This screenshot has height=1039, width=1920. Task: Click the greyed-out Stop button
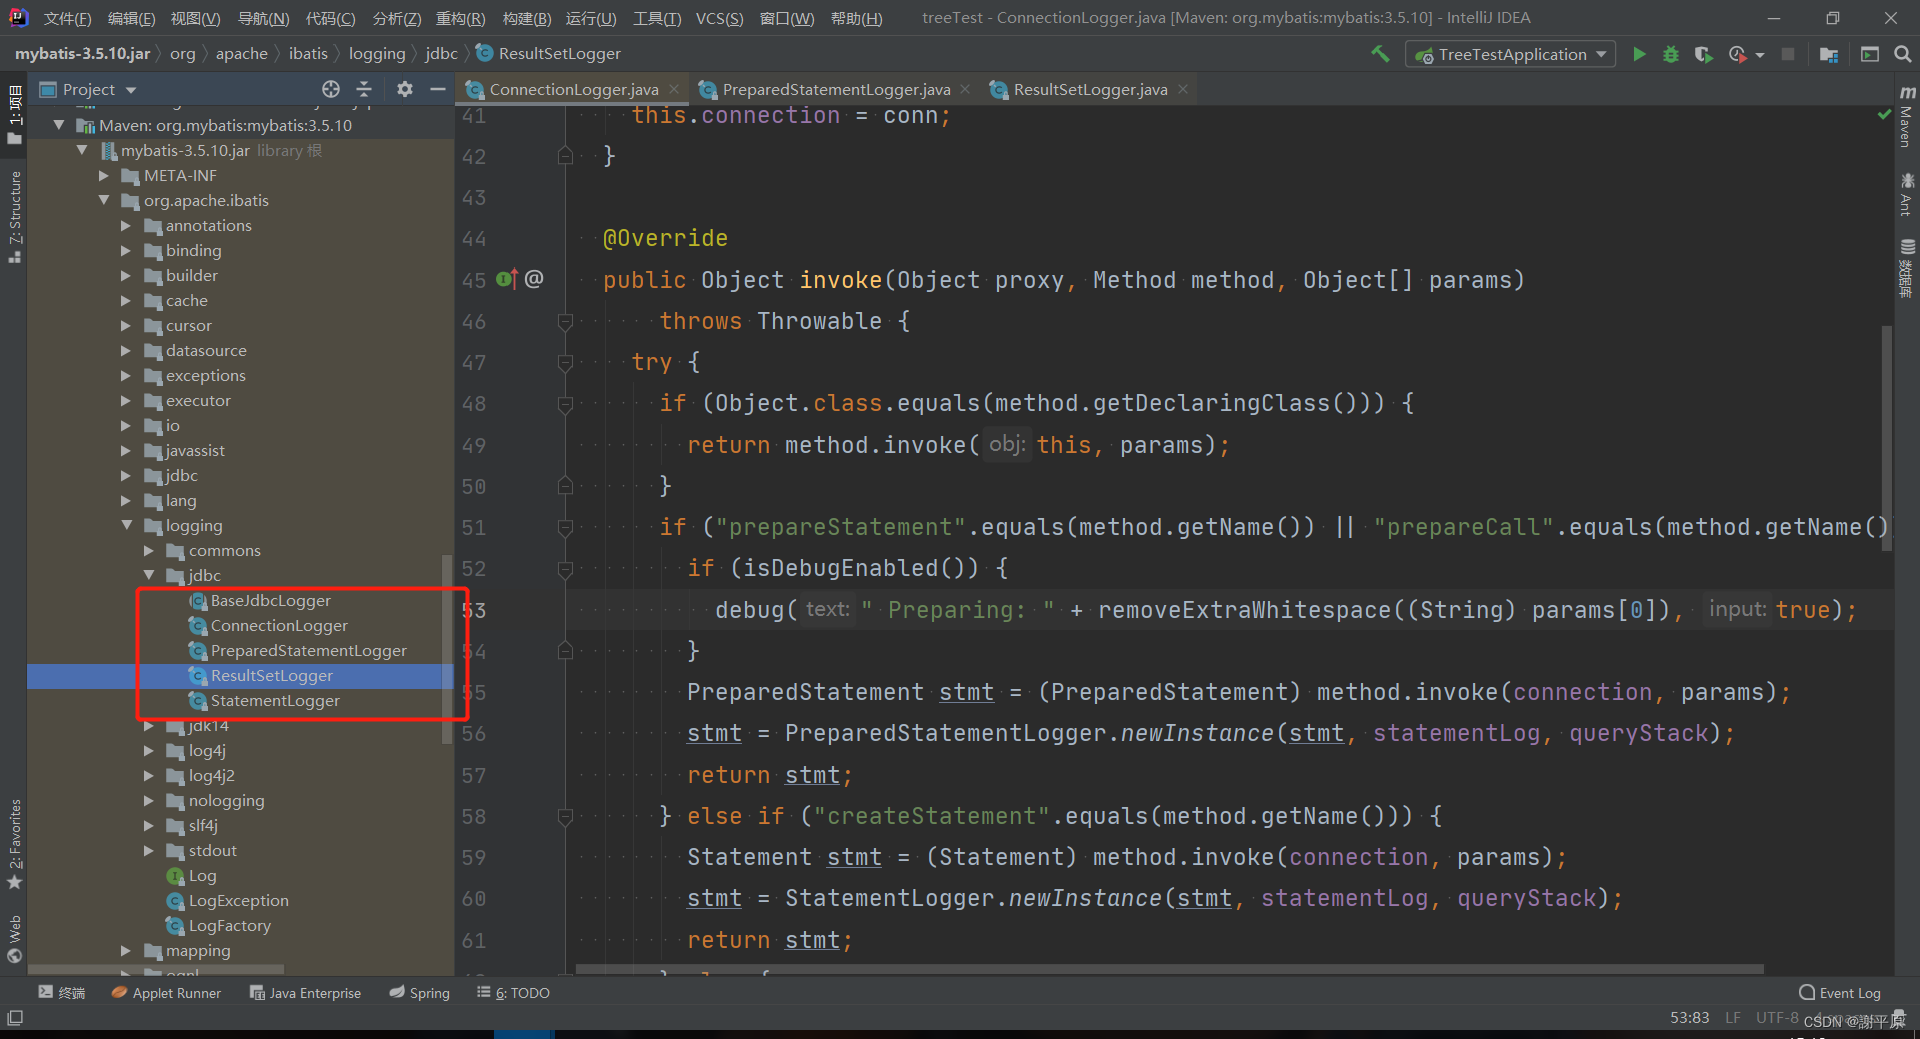point(1788,54)
